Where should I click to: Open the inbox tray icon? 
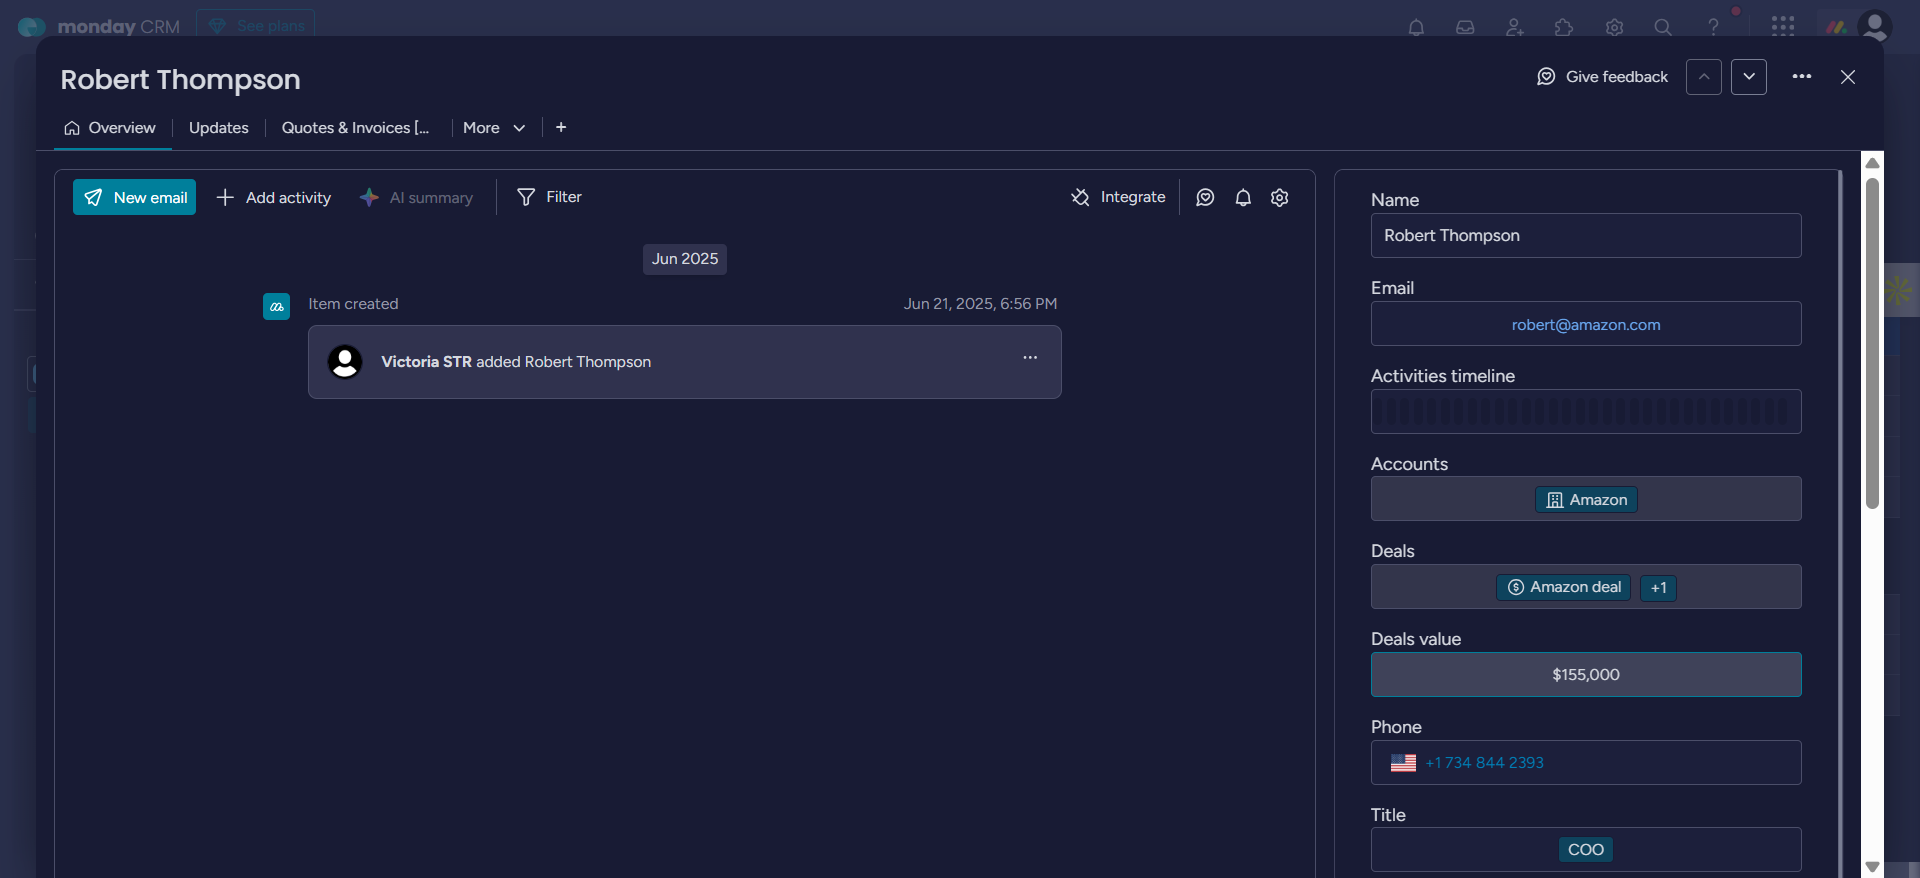1465,27
